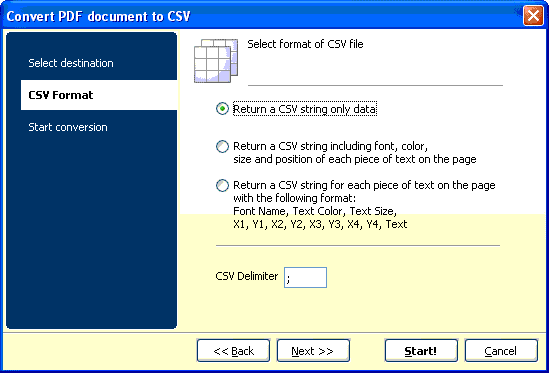Select 'Return a CSV string only data' option
The width and height of the screenshot is (549, 373).
click(x=222, y=109)
